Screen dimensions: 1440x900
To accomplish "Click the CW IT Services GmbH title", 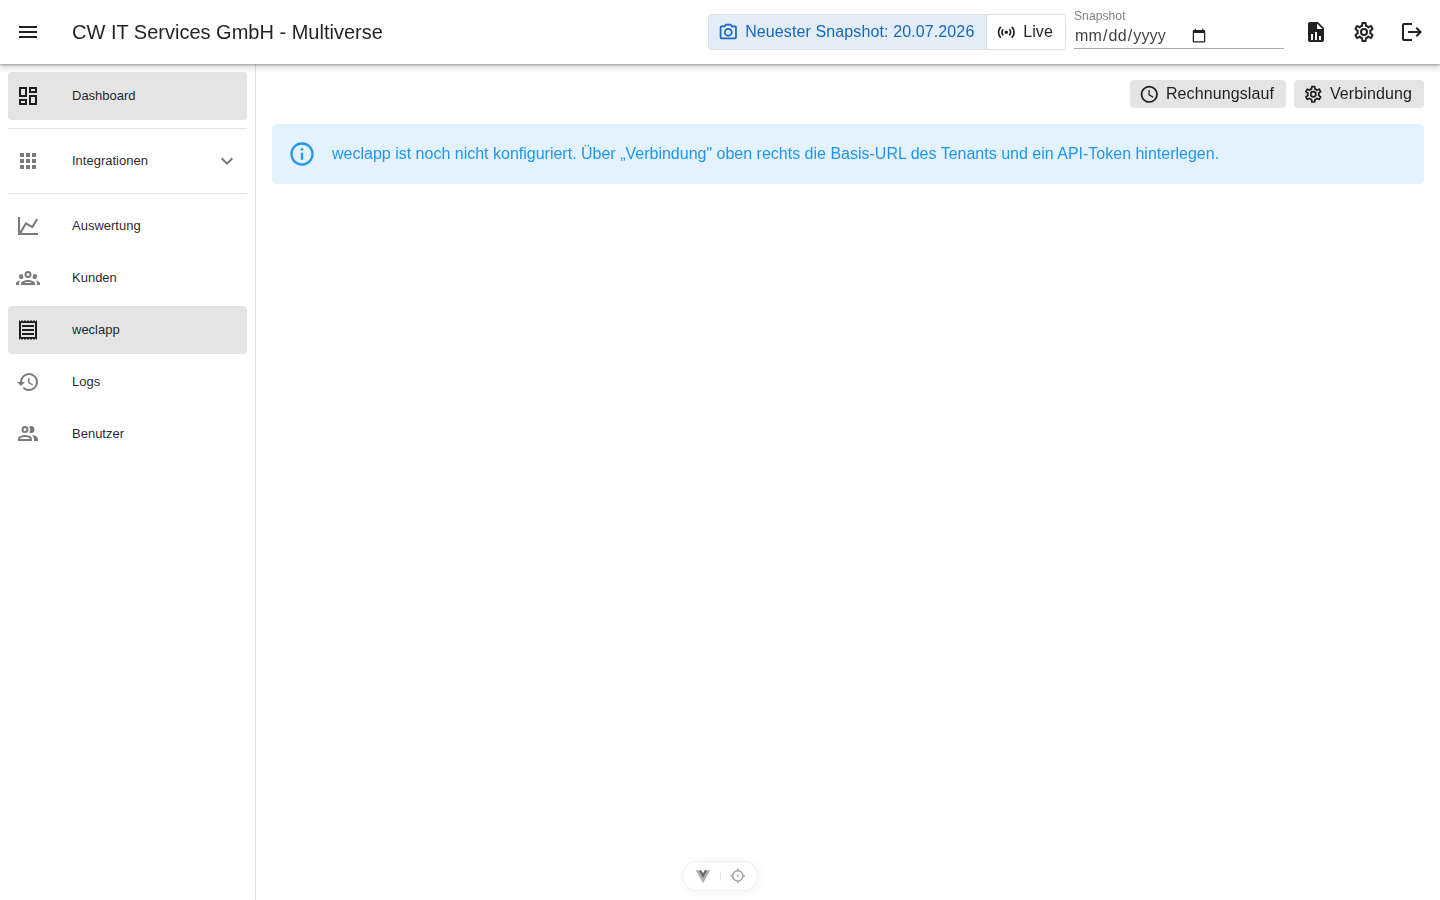I will point(227,32).
